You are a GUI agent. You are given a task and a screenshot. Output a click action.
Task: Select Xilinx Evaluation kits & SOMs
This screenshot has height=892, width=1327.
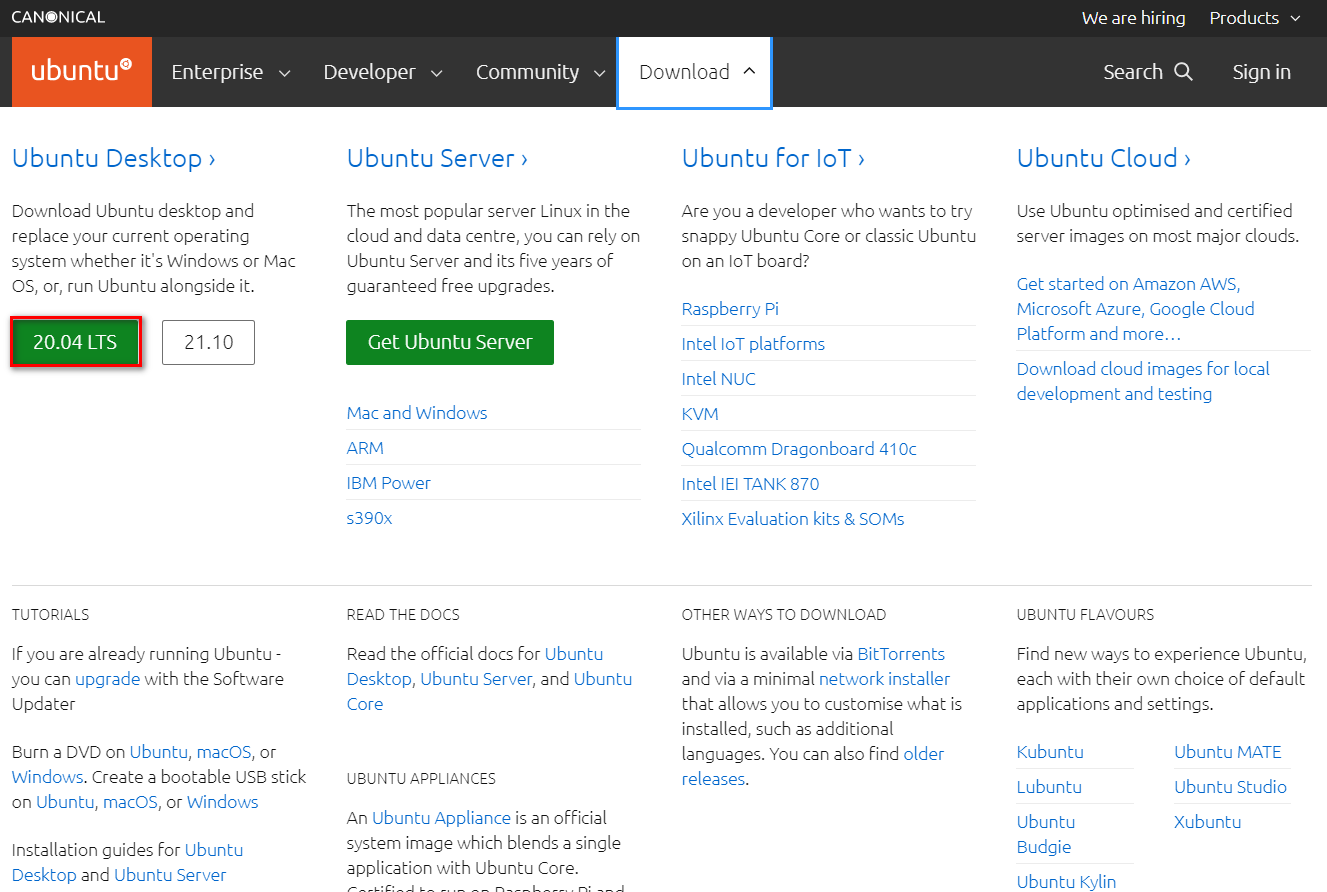pos(792,518)
